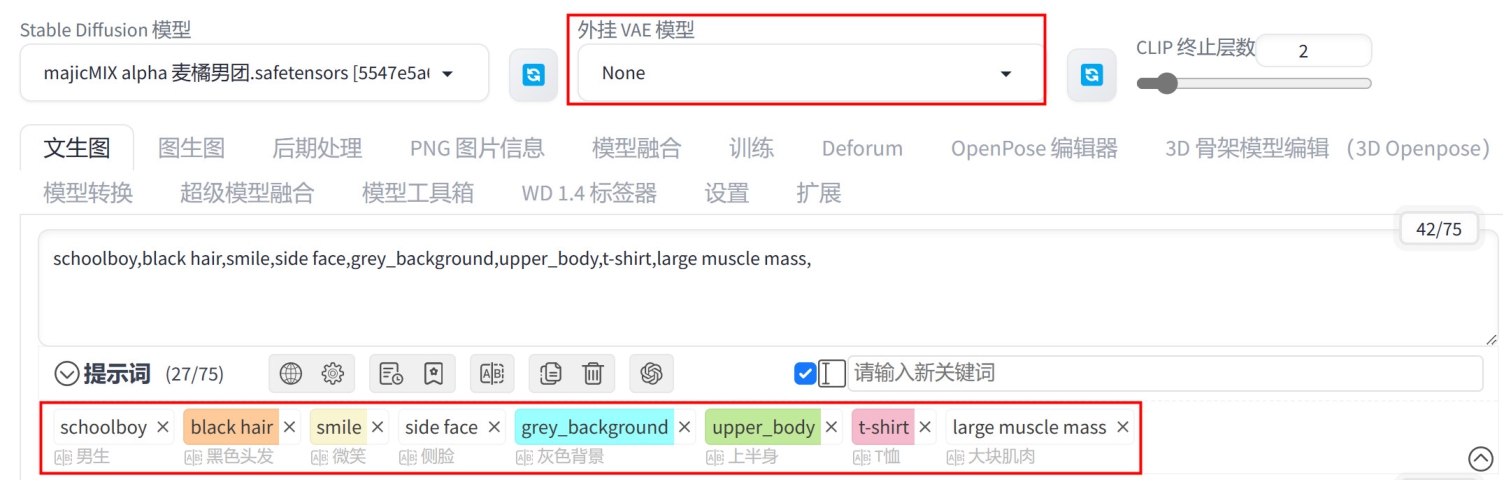Remove the black hair tag

(290, 427)
